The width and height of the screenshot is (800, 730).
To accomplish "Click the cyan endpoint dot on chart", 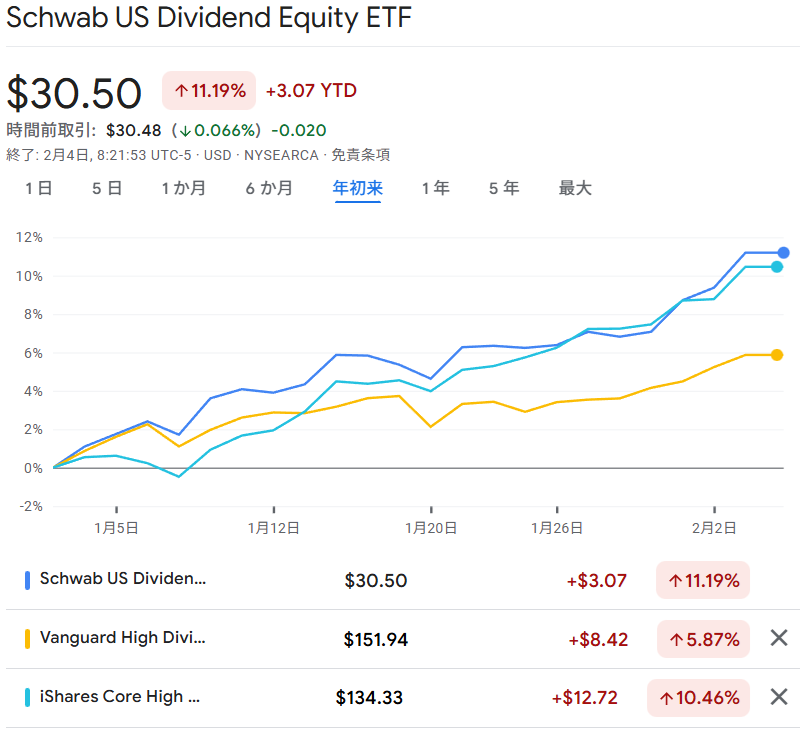I will pyautogui.click(x=776, y=266).
